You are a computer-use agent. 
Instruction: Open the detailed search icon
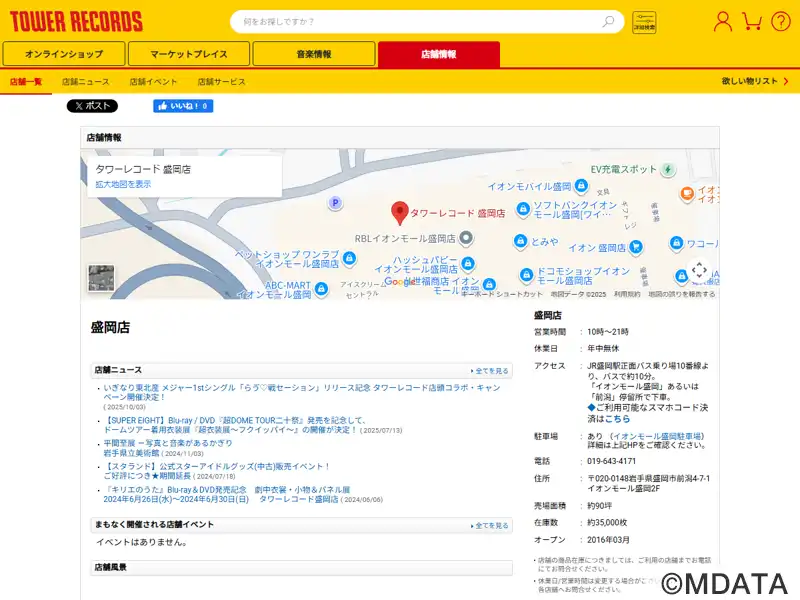pyautogui.click(x=644, y=22)
